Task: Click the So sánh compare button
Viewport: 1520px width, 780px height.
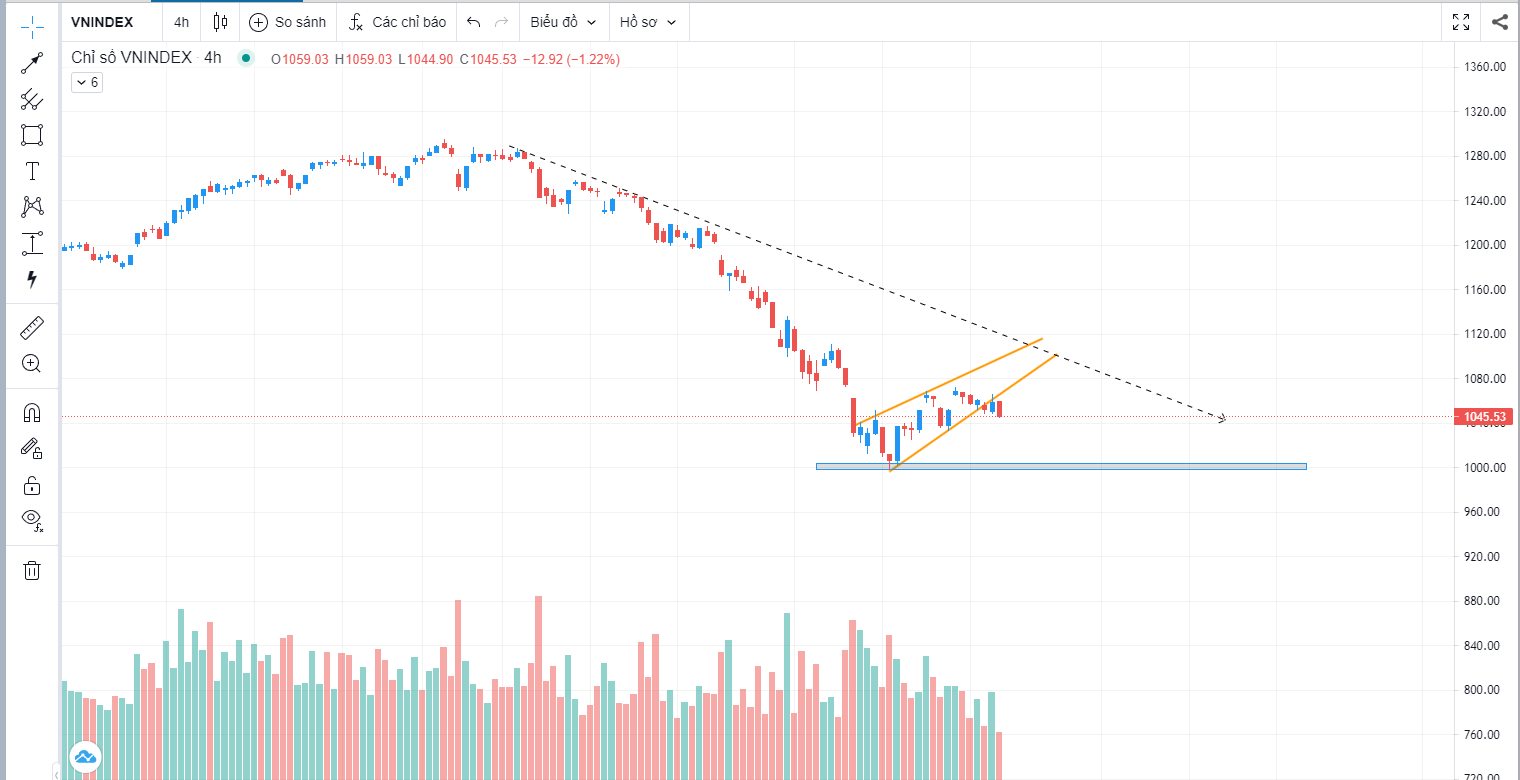Action: click(288, 21)
